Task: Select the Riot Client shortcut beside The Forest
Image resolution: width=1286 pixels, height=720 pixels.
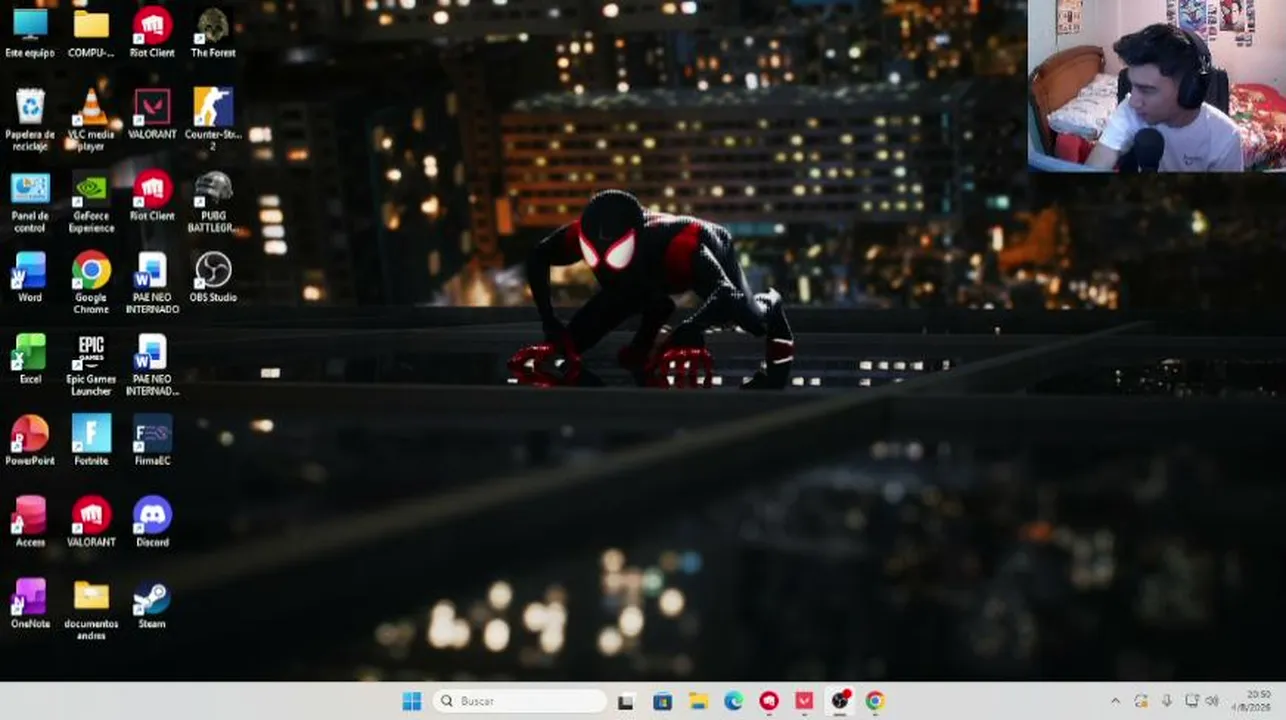Action: click(152, 32)
